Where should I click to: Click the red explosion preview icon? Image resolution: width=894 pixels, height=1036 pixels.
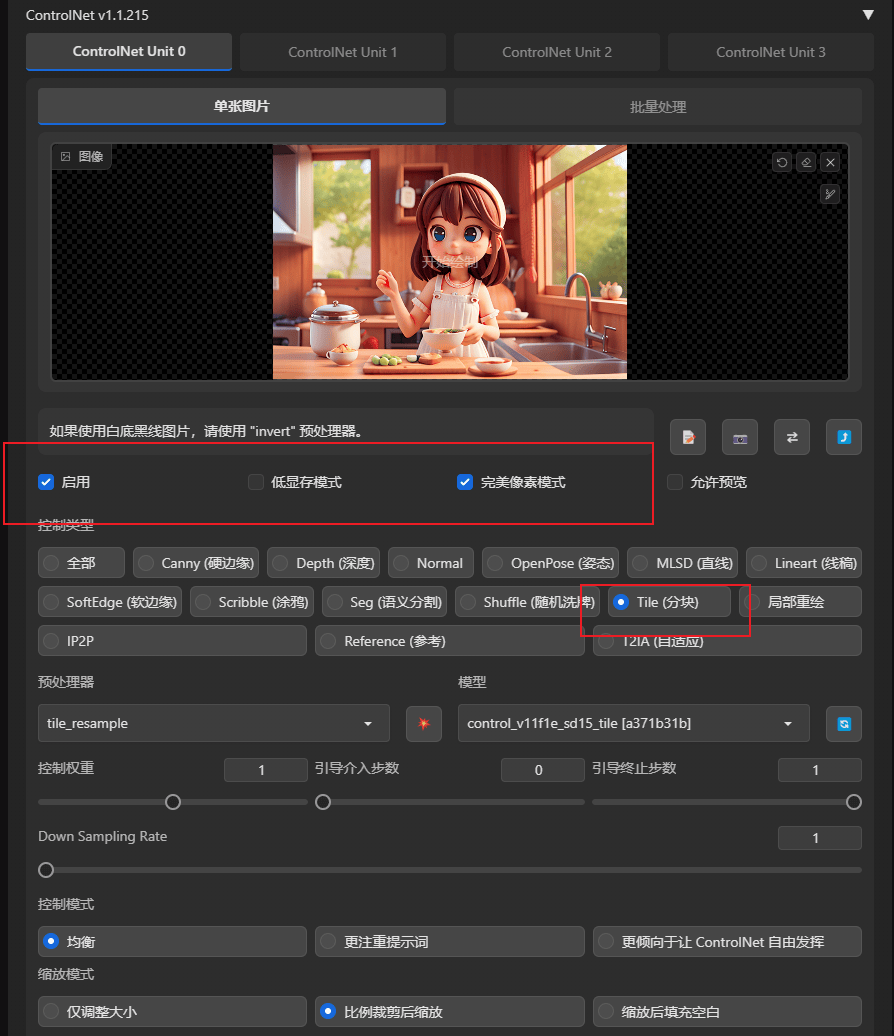coord(424,723)
